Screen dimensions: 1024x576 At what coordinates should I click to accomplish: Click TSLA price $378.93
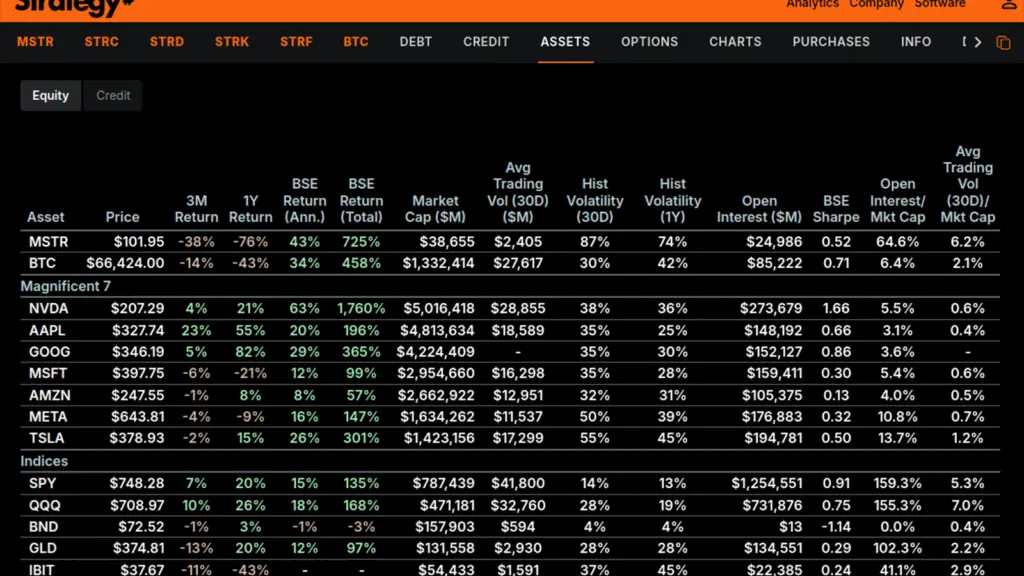pos(136,438)
